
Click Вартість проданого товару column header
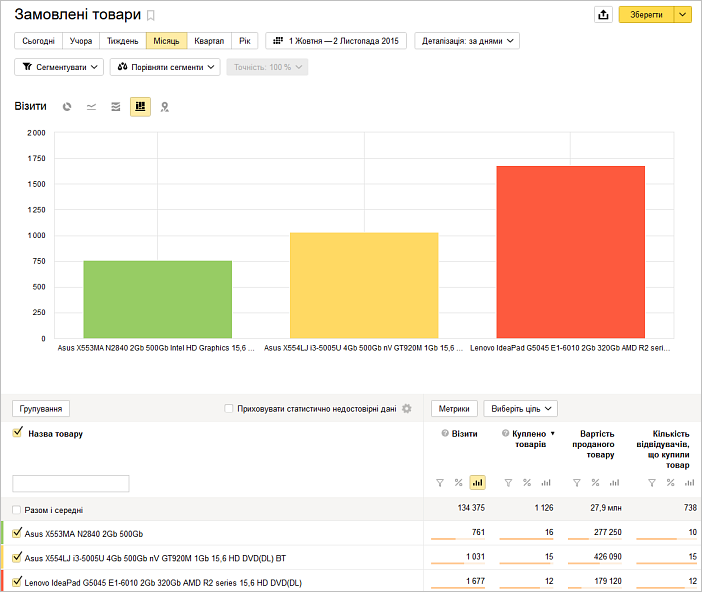(x=594, y=444)
